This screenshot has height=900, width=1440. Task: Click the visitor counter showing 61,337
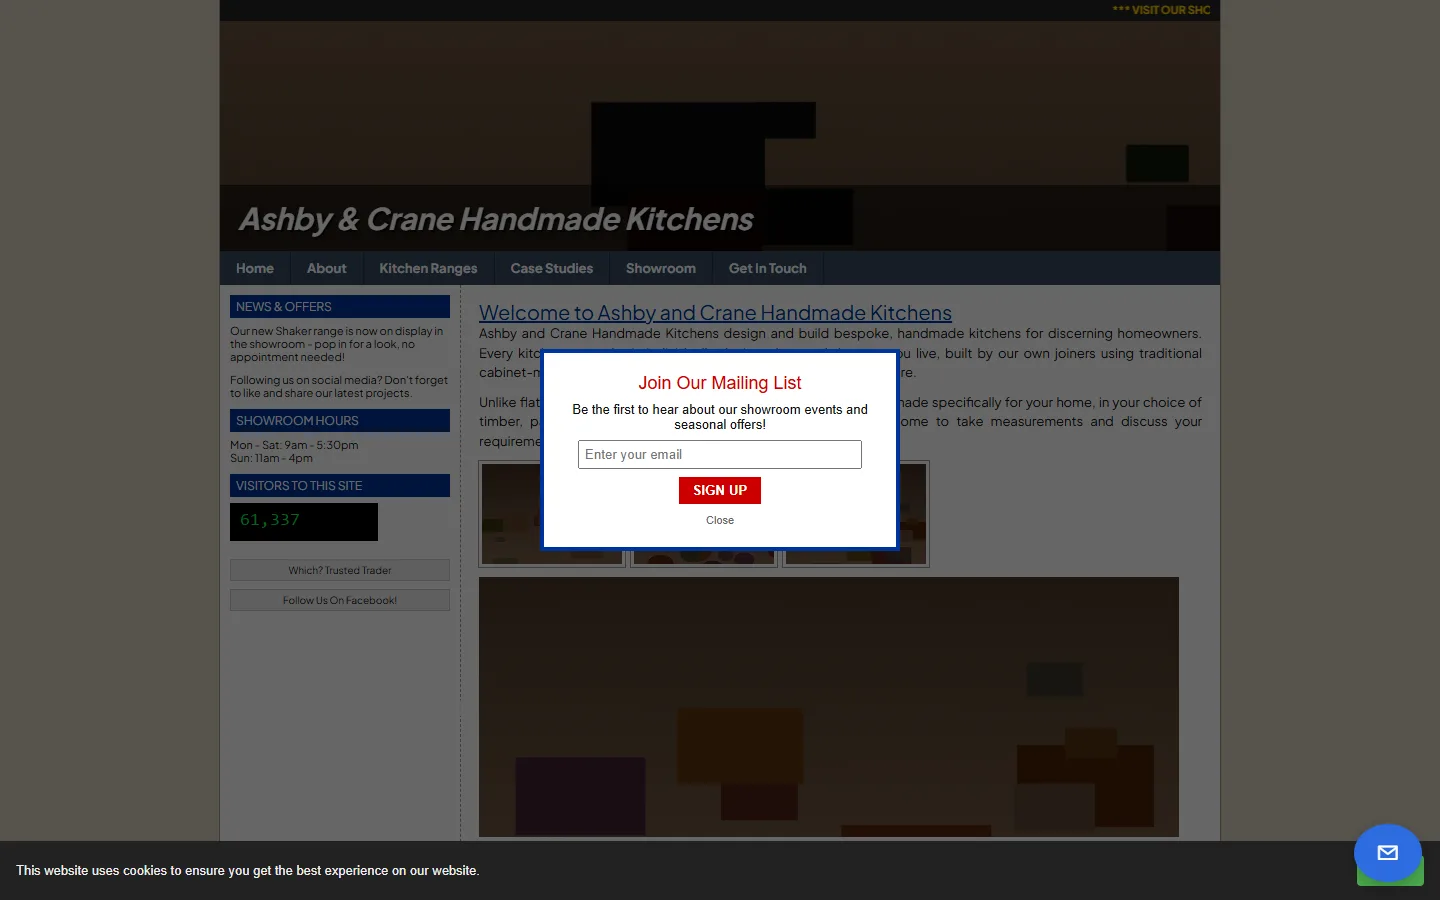click(x=304, y=522)
